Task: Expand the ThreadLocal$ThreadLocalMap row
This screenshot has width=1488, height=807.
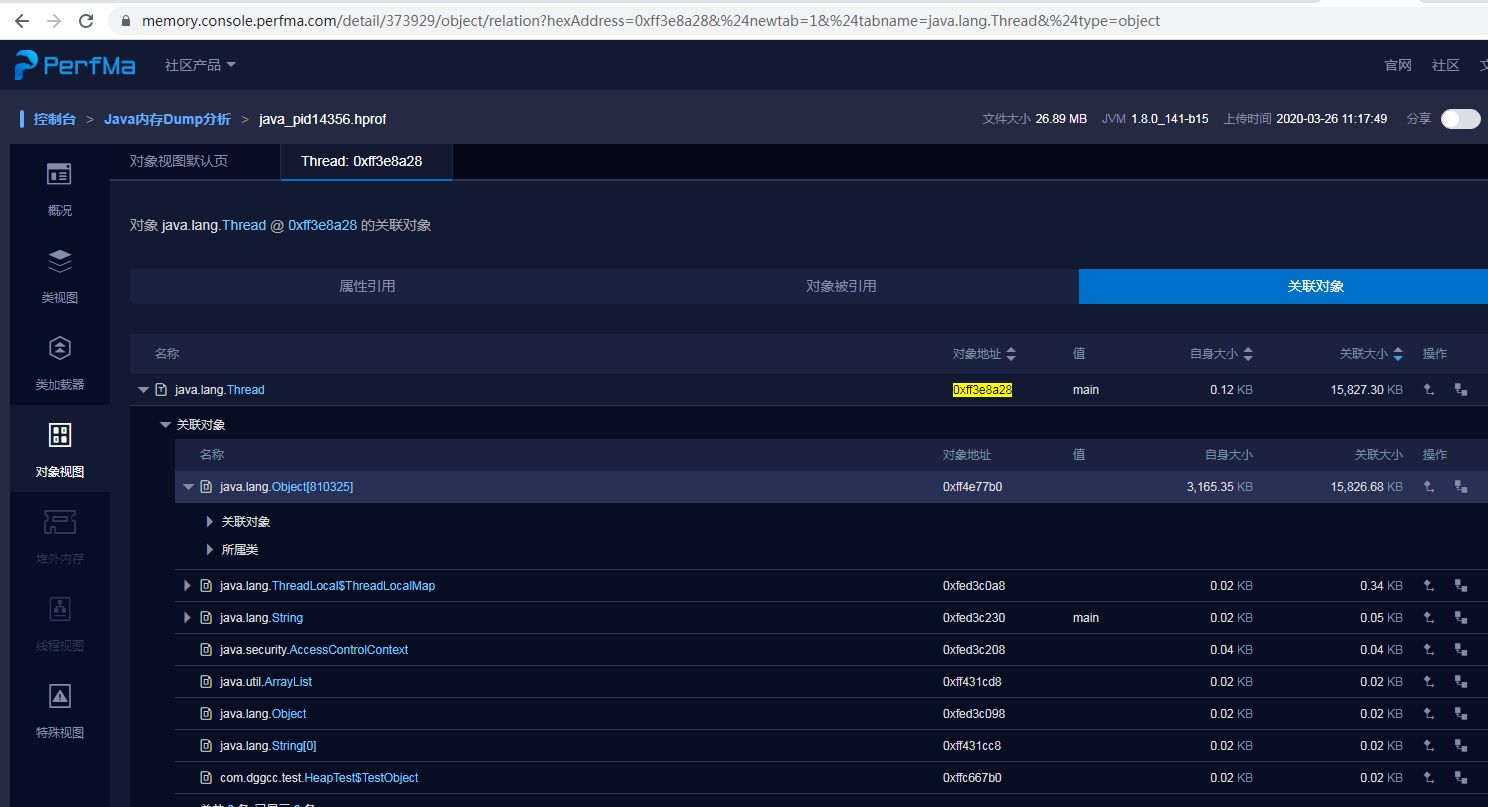Action: (187, 586)
